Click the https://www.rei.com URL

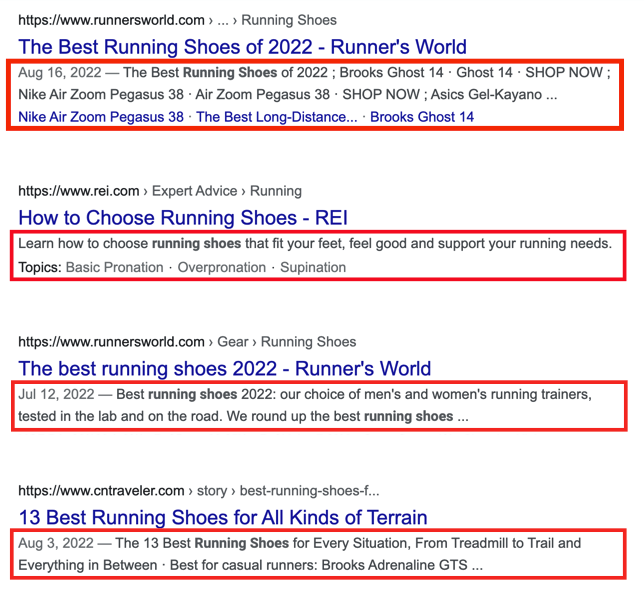79,191
